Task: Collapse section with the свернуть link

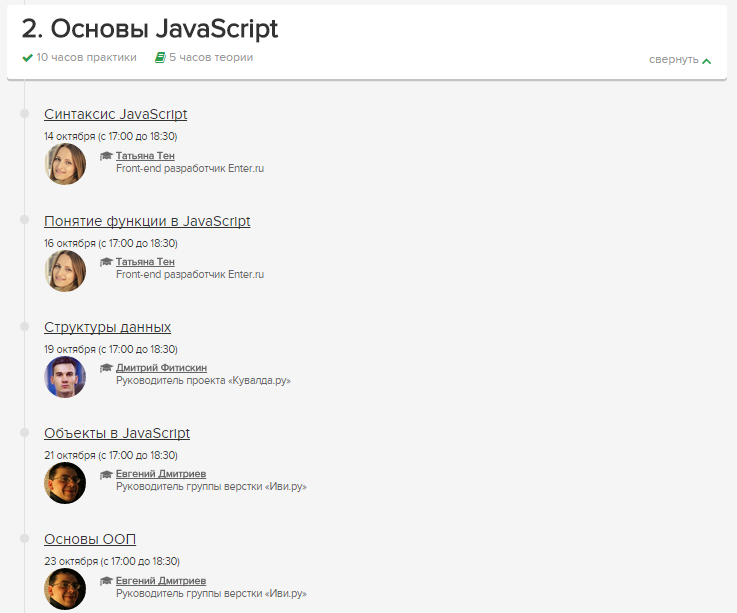Action: click(673, 60)
